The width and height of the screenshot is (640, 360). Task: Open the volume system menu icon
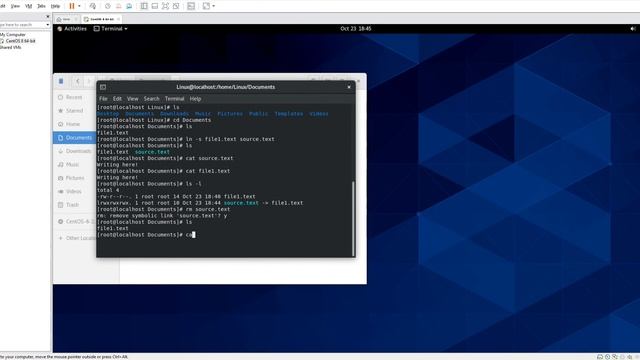633,29
